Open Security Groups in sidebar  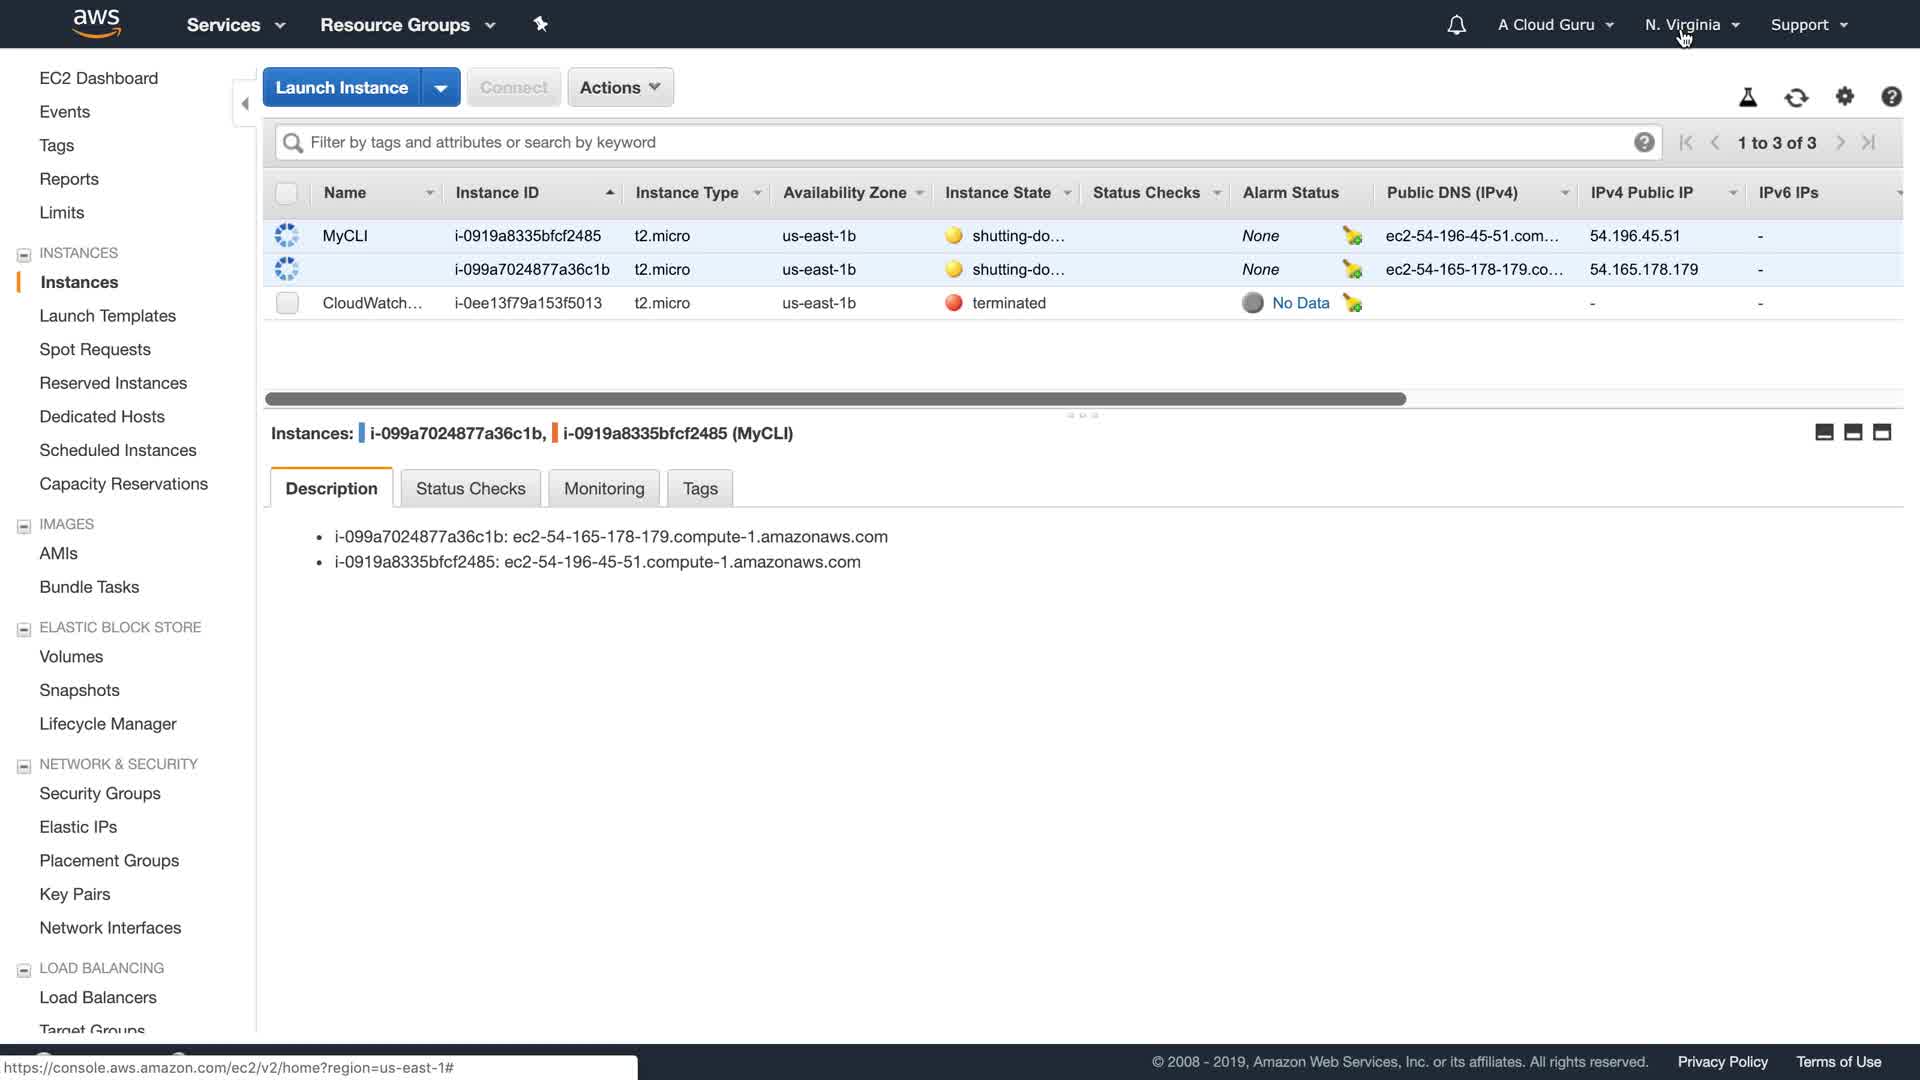tap(100, 793)
